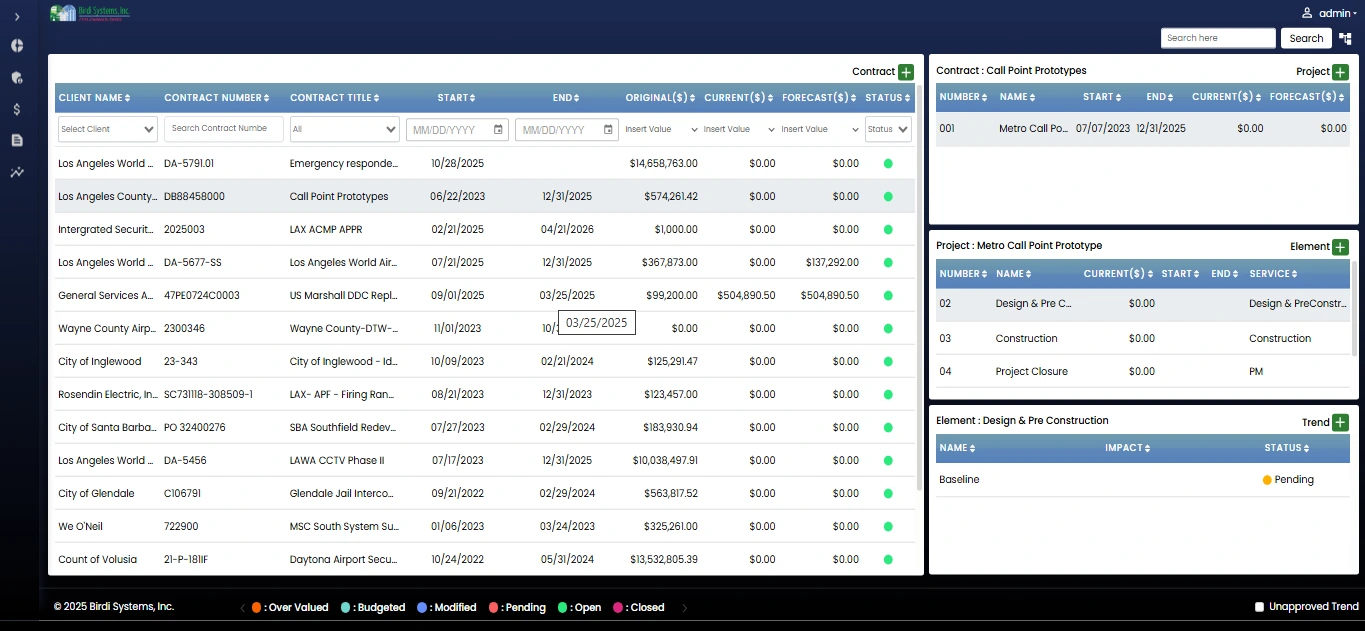This screenshot has width=1365, height=631.
Task: Click status dot of DA-5456 row
Action: (x=888, y=461)
